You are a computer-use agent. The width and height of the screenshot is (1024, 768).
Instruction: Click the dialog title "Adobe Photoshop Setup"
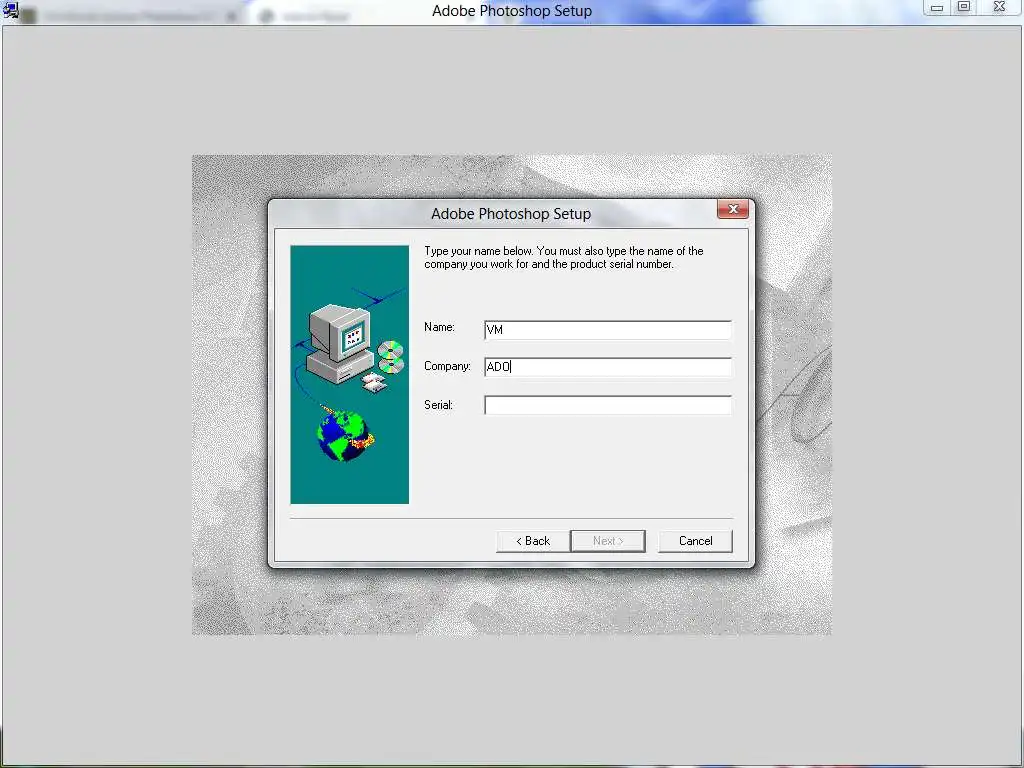[511, 214]
